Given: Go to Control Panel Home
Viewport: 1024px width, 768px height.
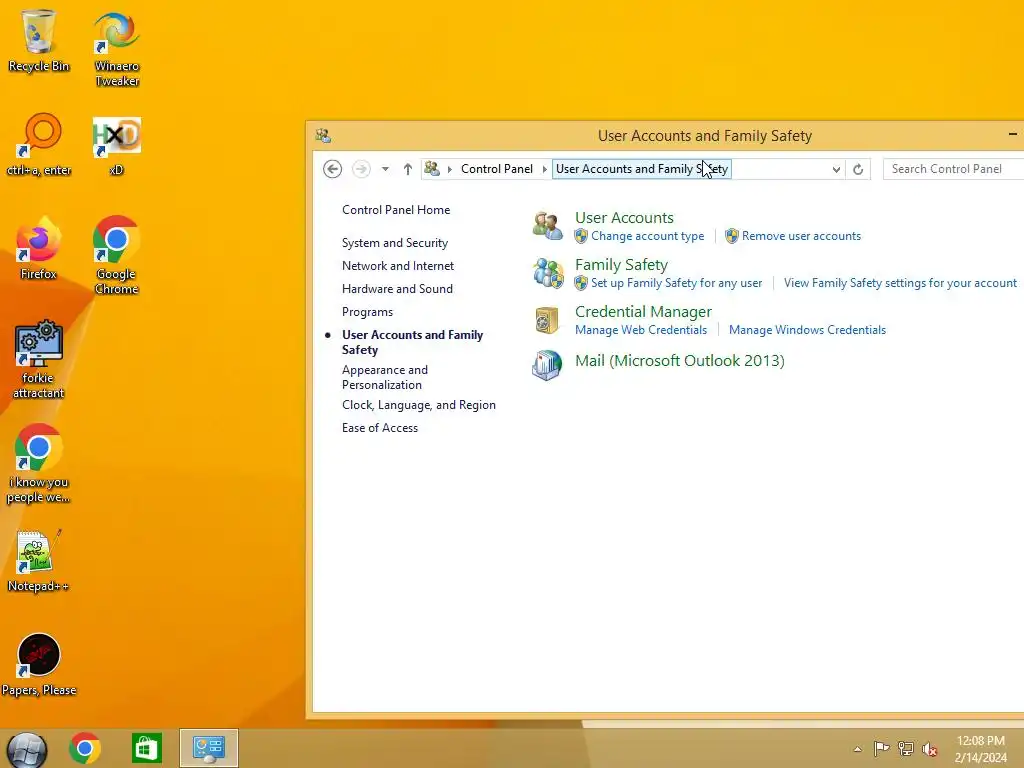Looking at the screenshot, I should pos(396,210).
